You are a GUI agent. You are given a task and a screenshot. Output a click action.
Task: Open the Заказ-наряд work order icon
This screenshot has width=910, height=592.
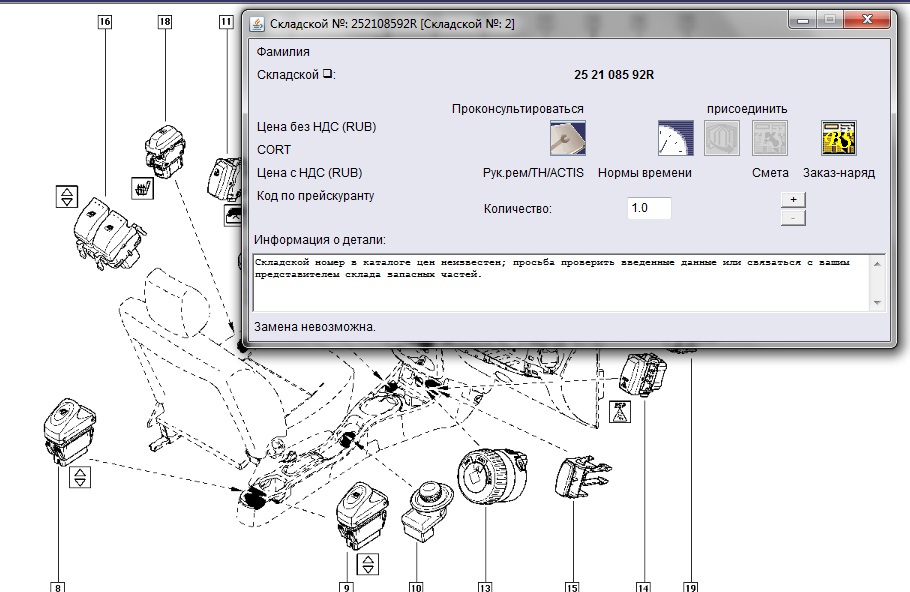pos(838,138)
